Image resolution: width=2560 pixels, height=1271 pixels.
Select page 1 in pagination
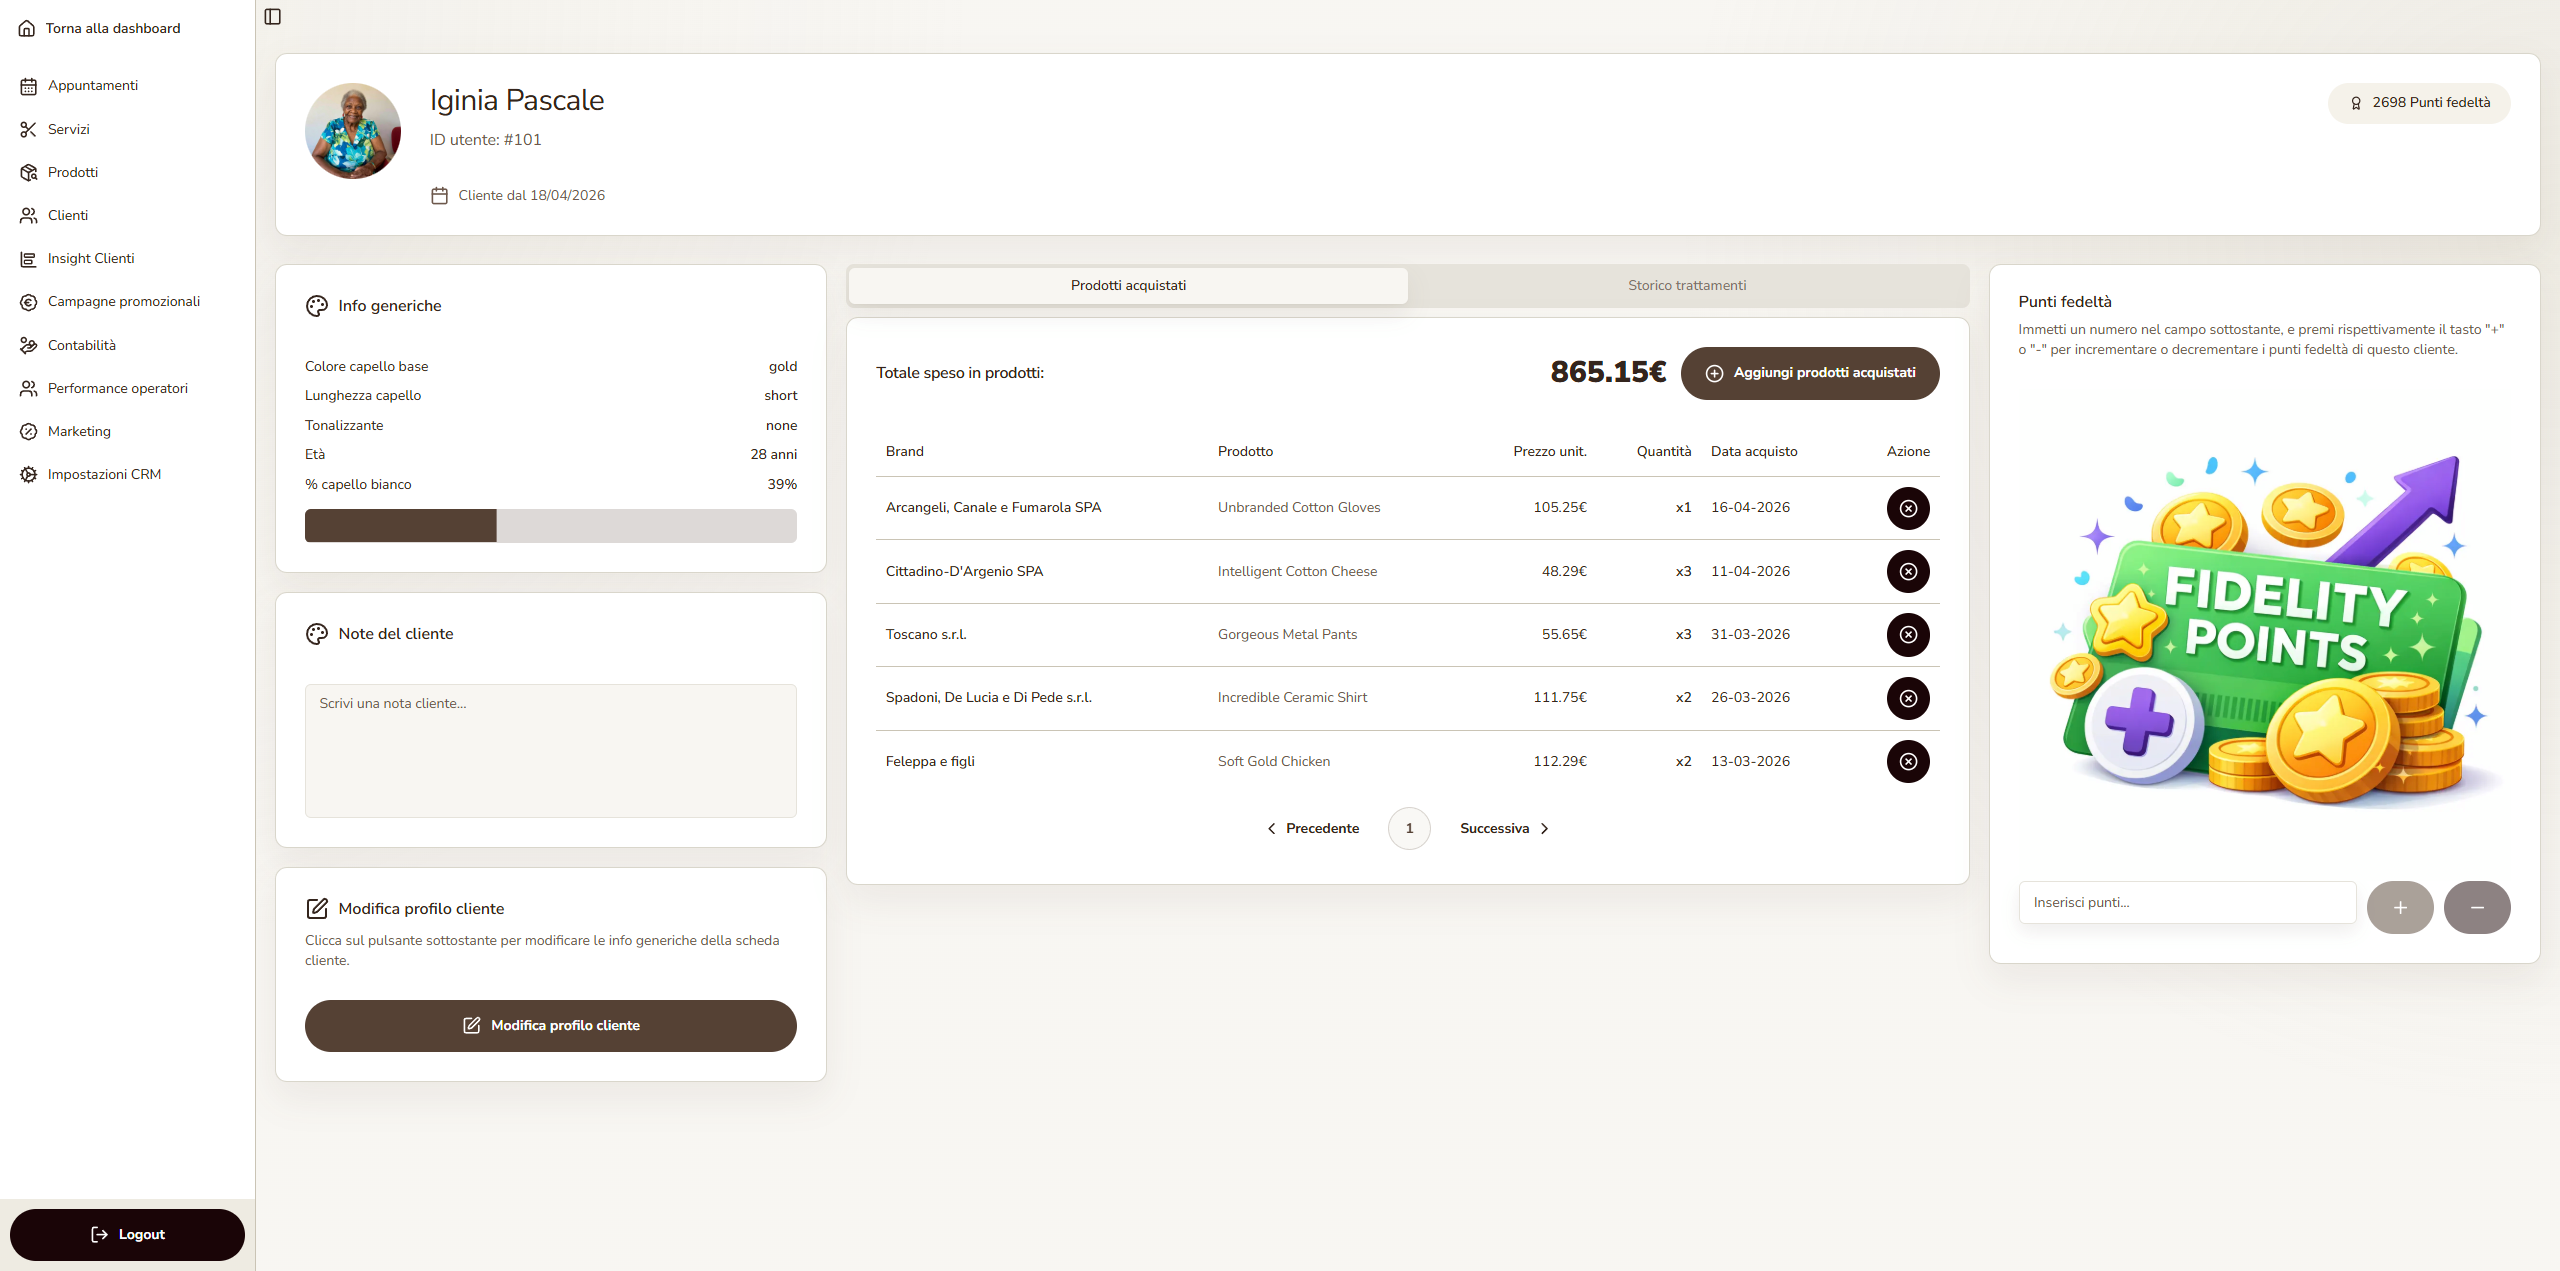pos(1409,829)
